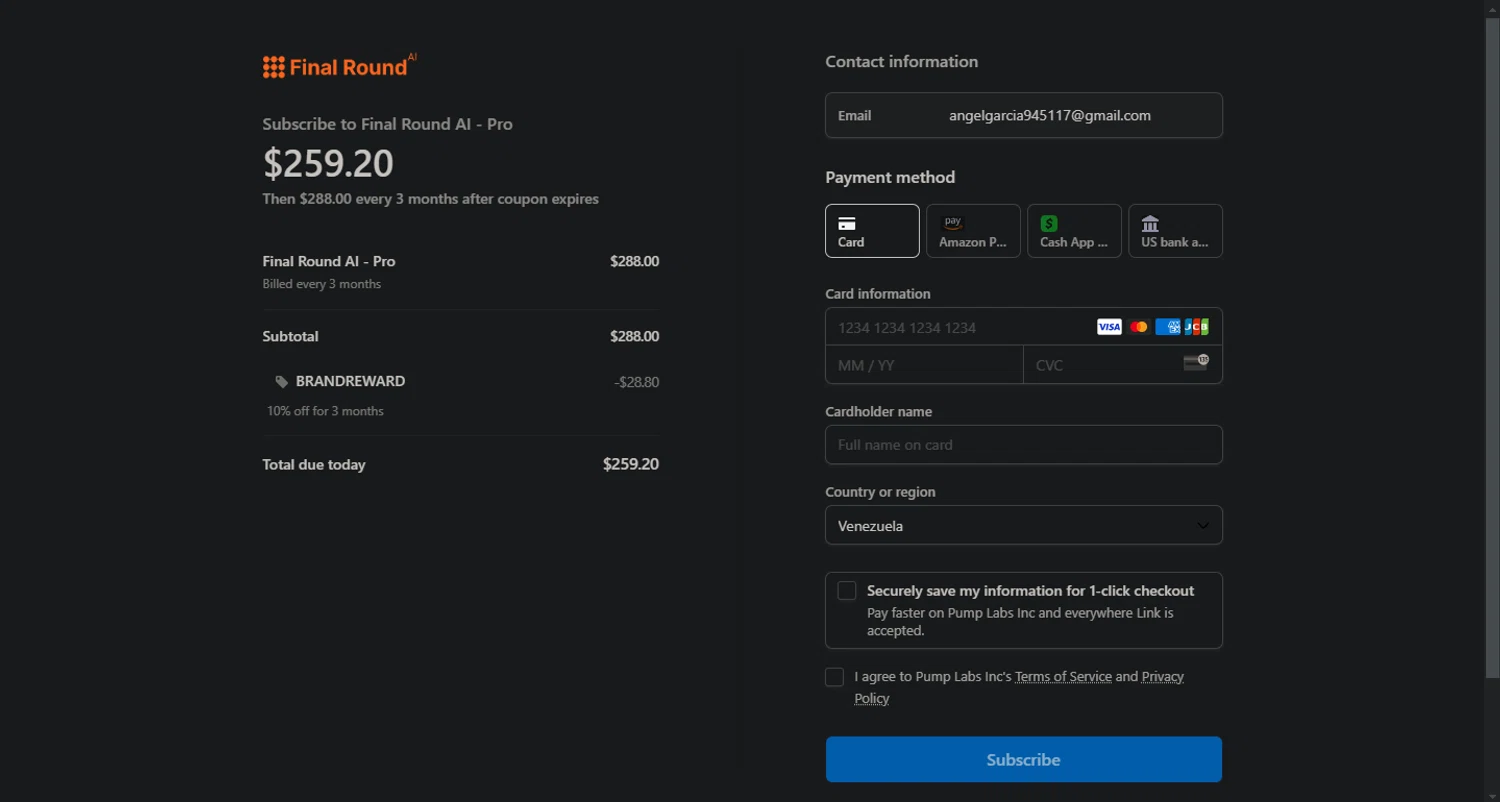
Task: Click the dropdown chevron next to Venezuela
Action: [x=1203, y=526]
